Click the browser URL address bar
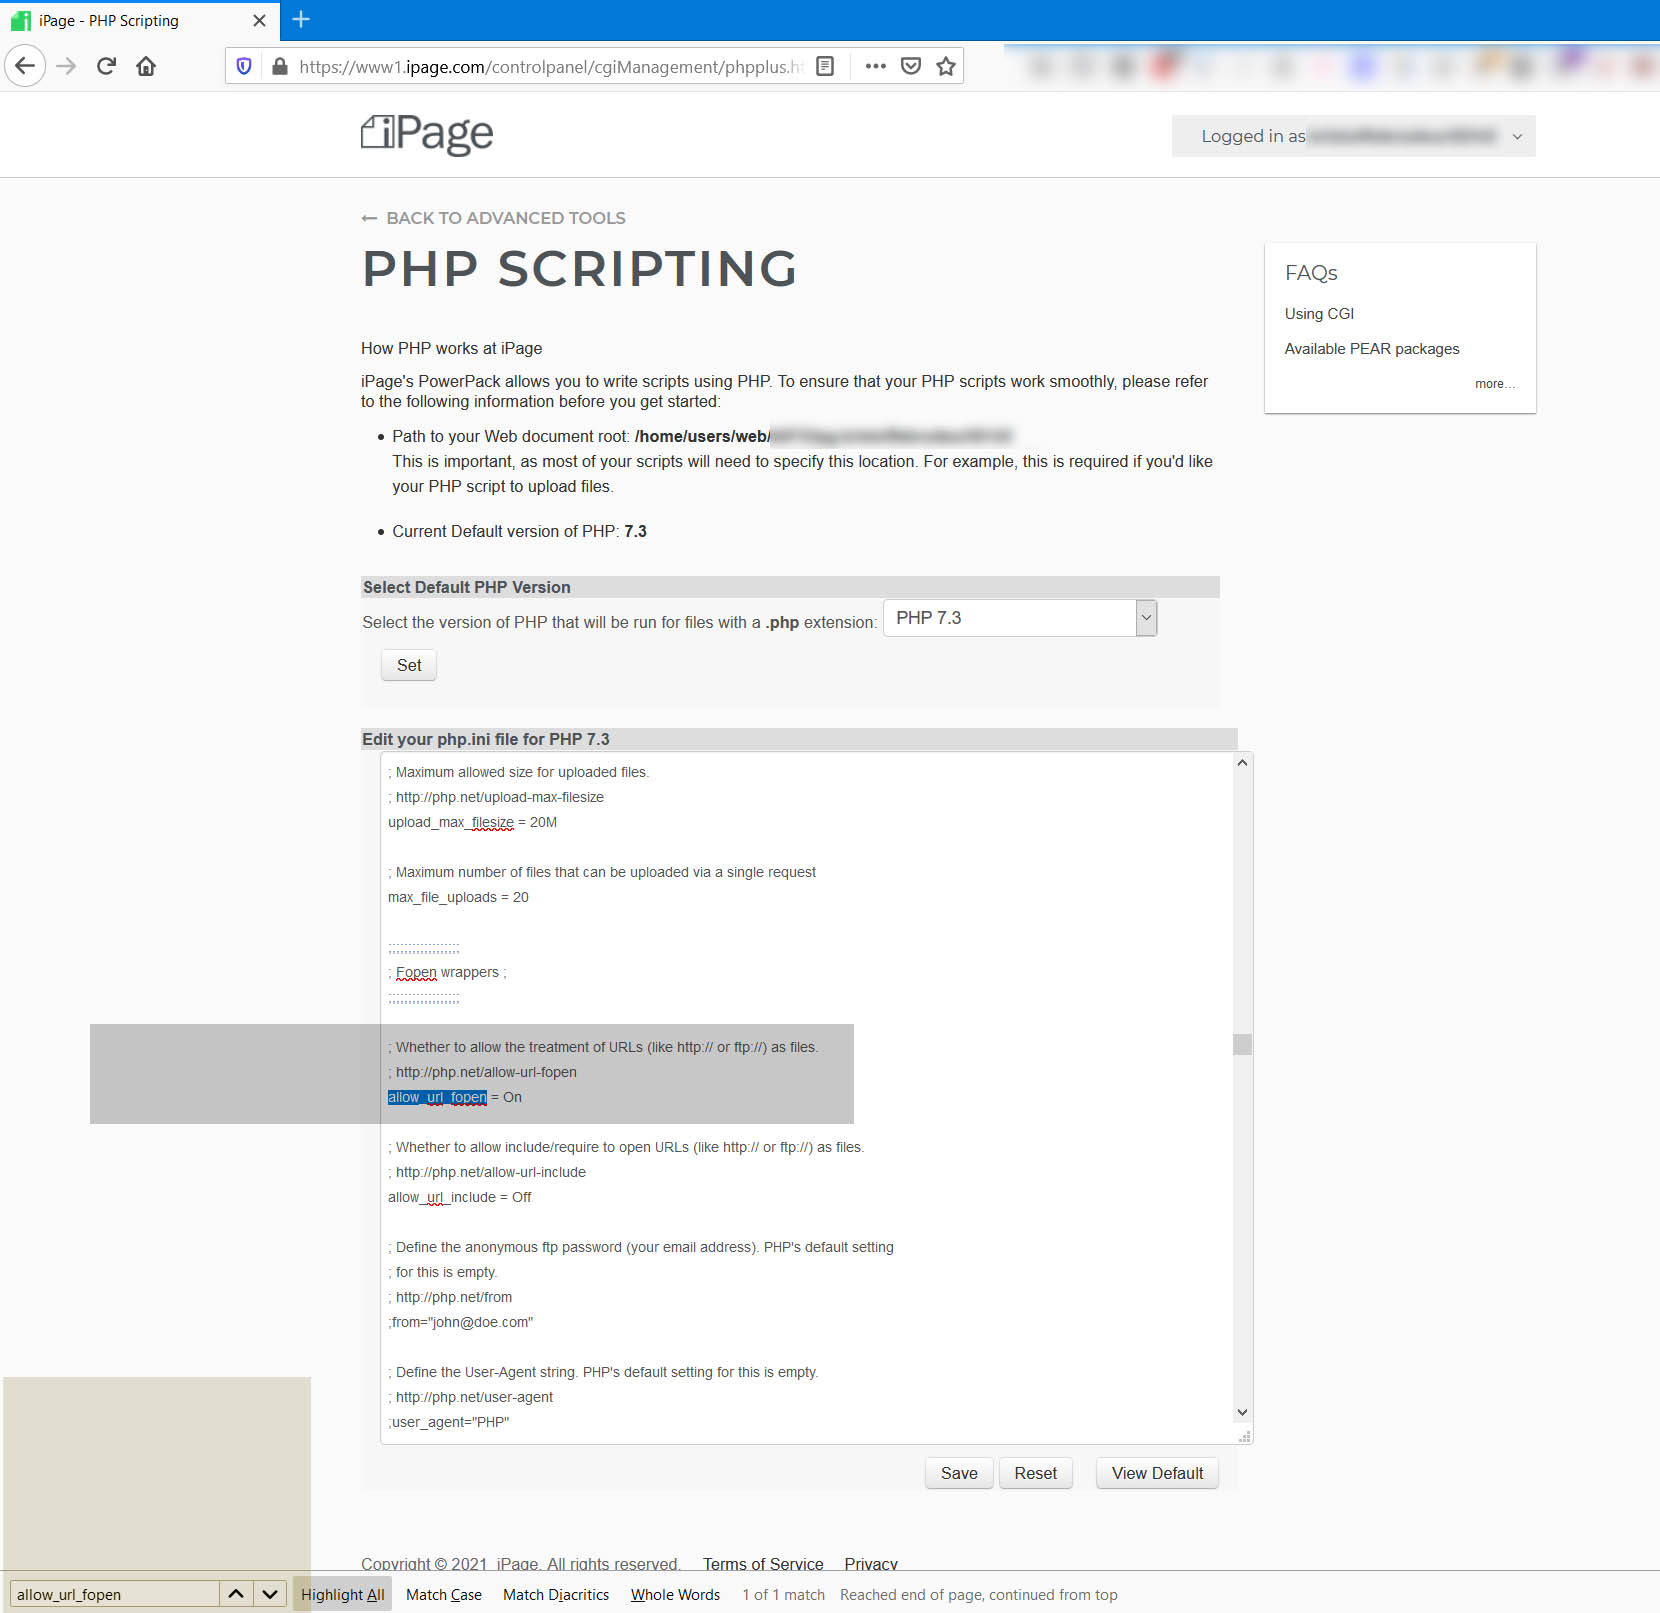 (550, 66)
